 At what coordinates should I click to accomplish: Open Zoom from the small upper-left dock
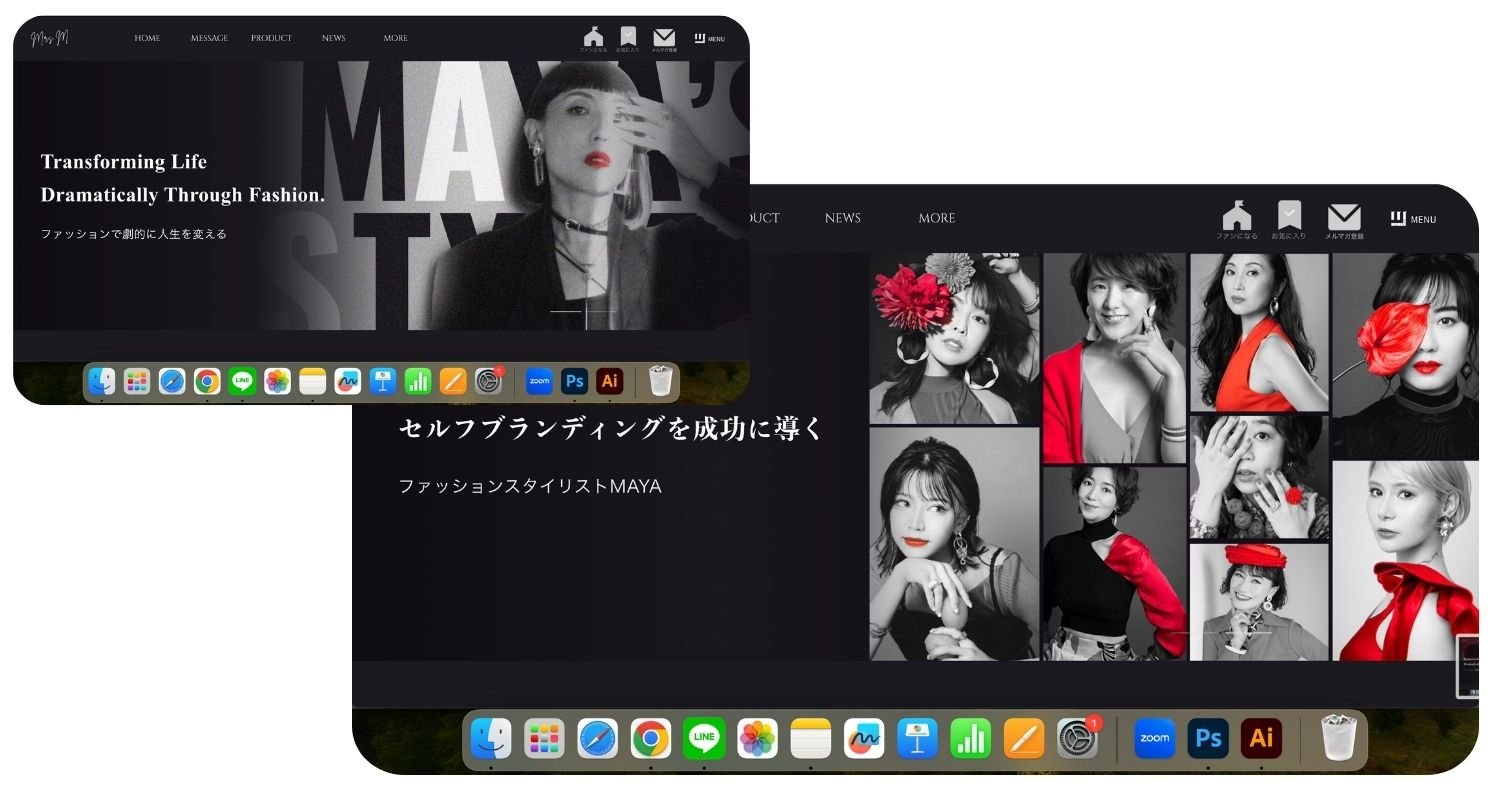pyautogui.click(x=539, y=381)
